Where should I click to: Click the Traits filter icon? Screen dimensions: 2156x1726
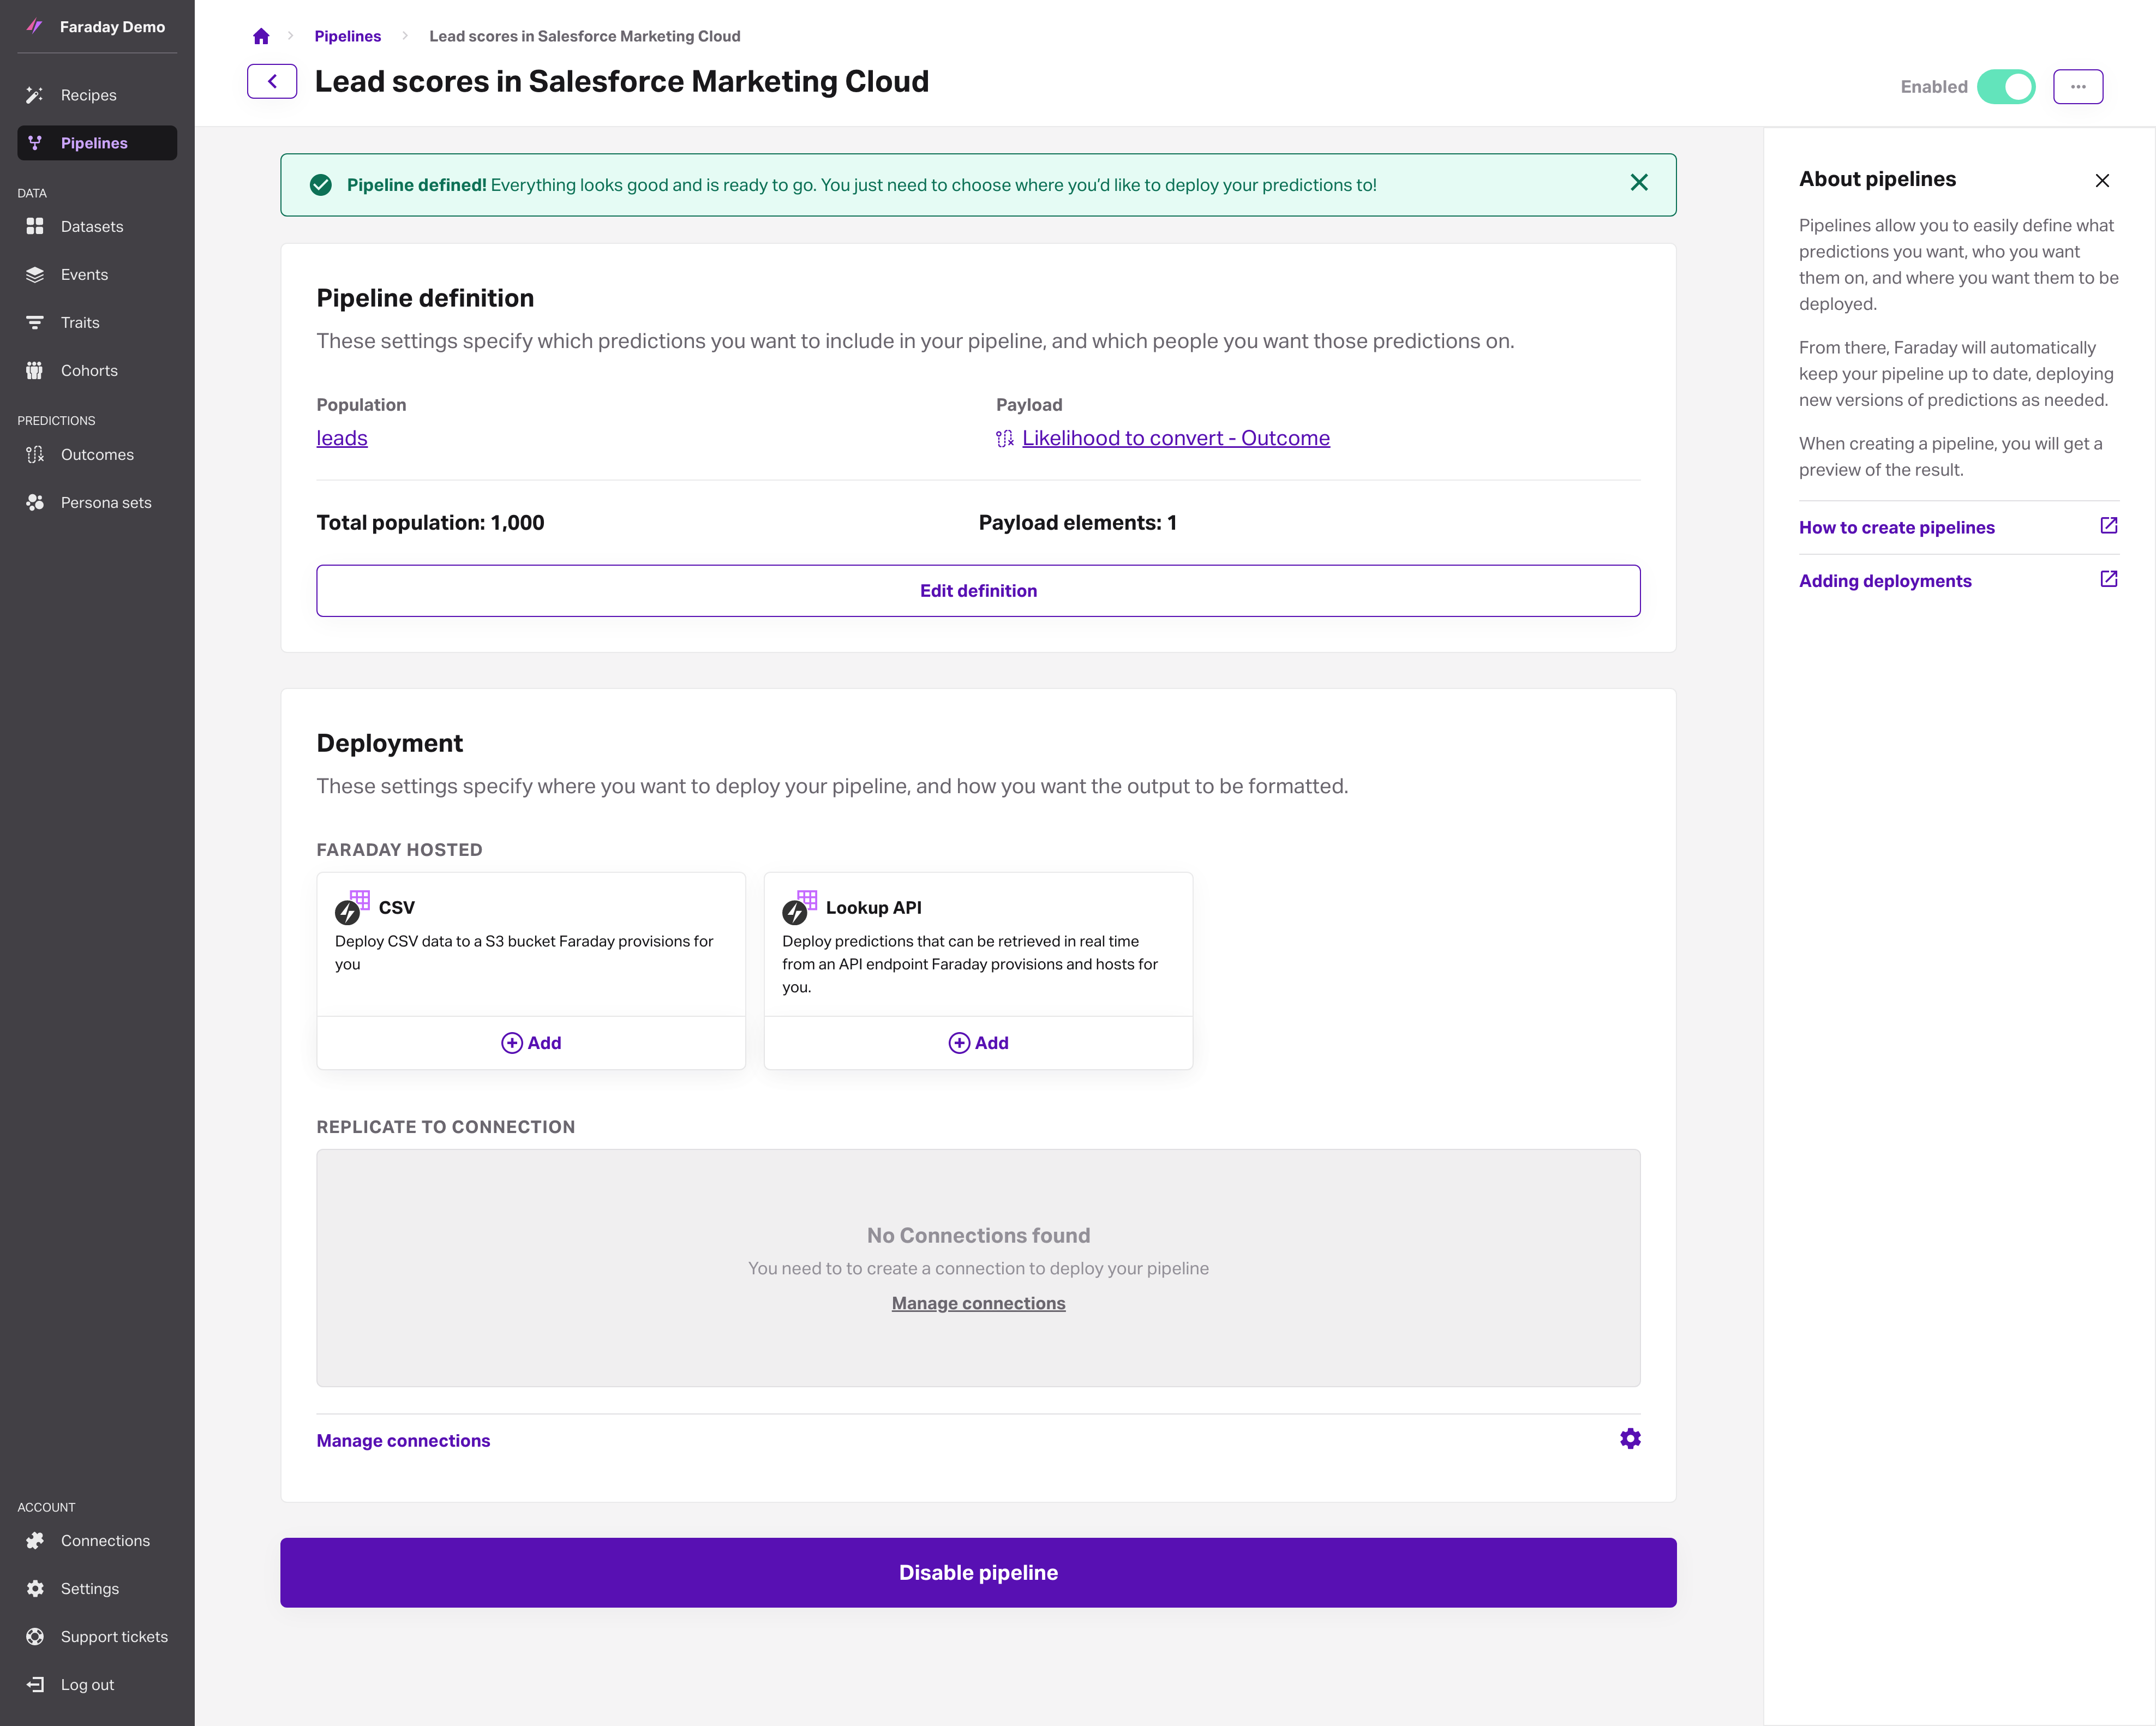click(35, 322)
